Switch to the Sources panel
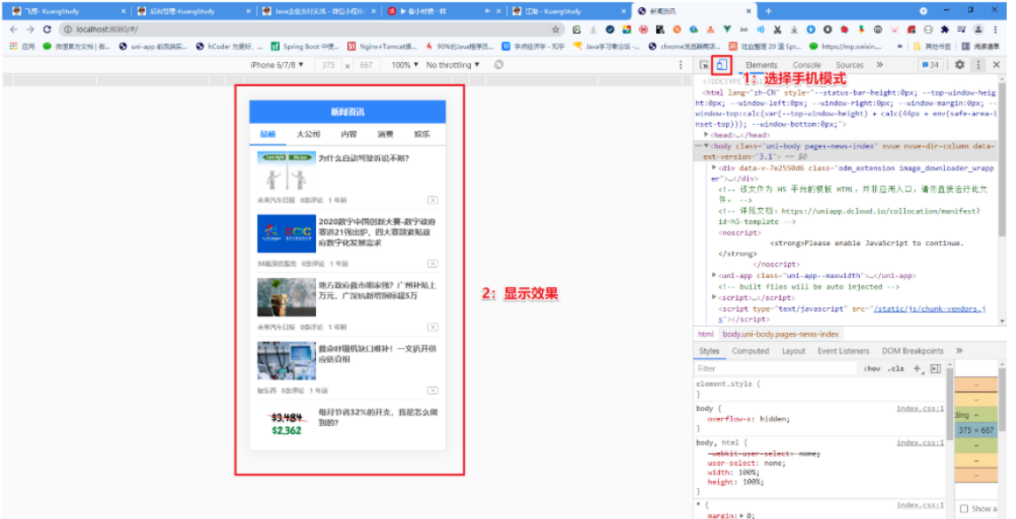The image size is (1016, 519). click(849, 65)
